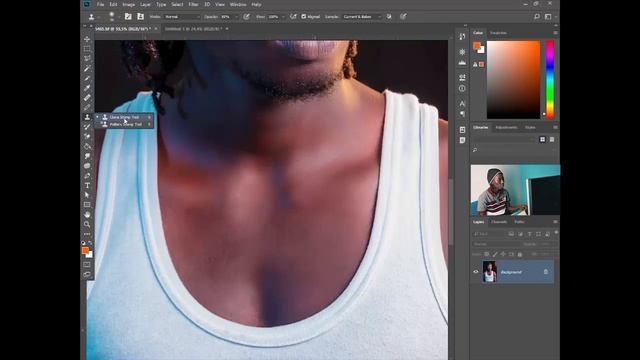640x360 pixels.
Task: Click the hue slider strip
Action: coord(550,79)
